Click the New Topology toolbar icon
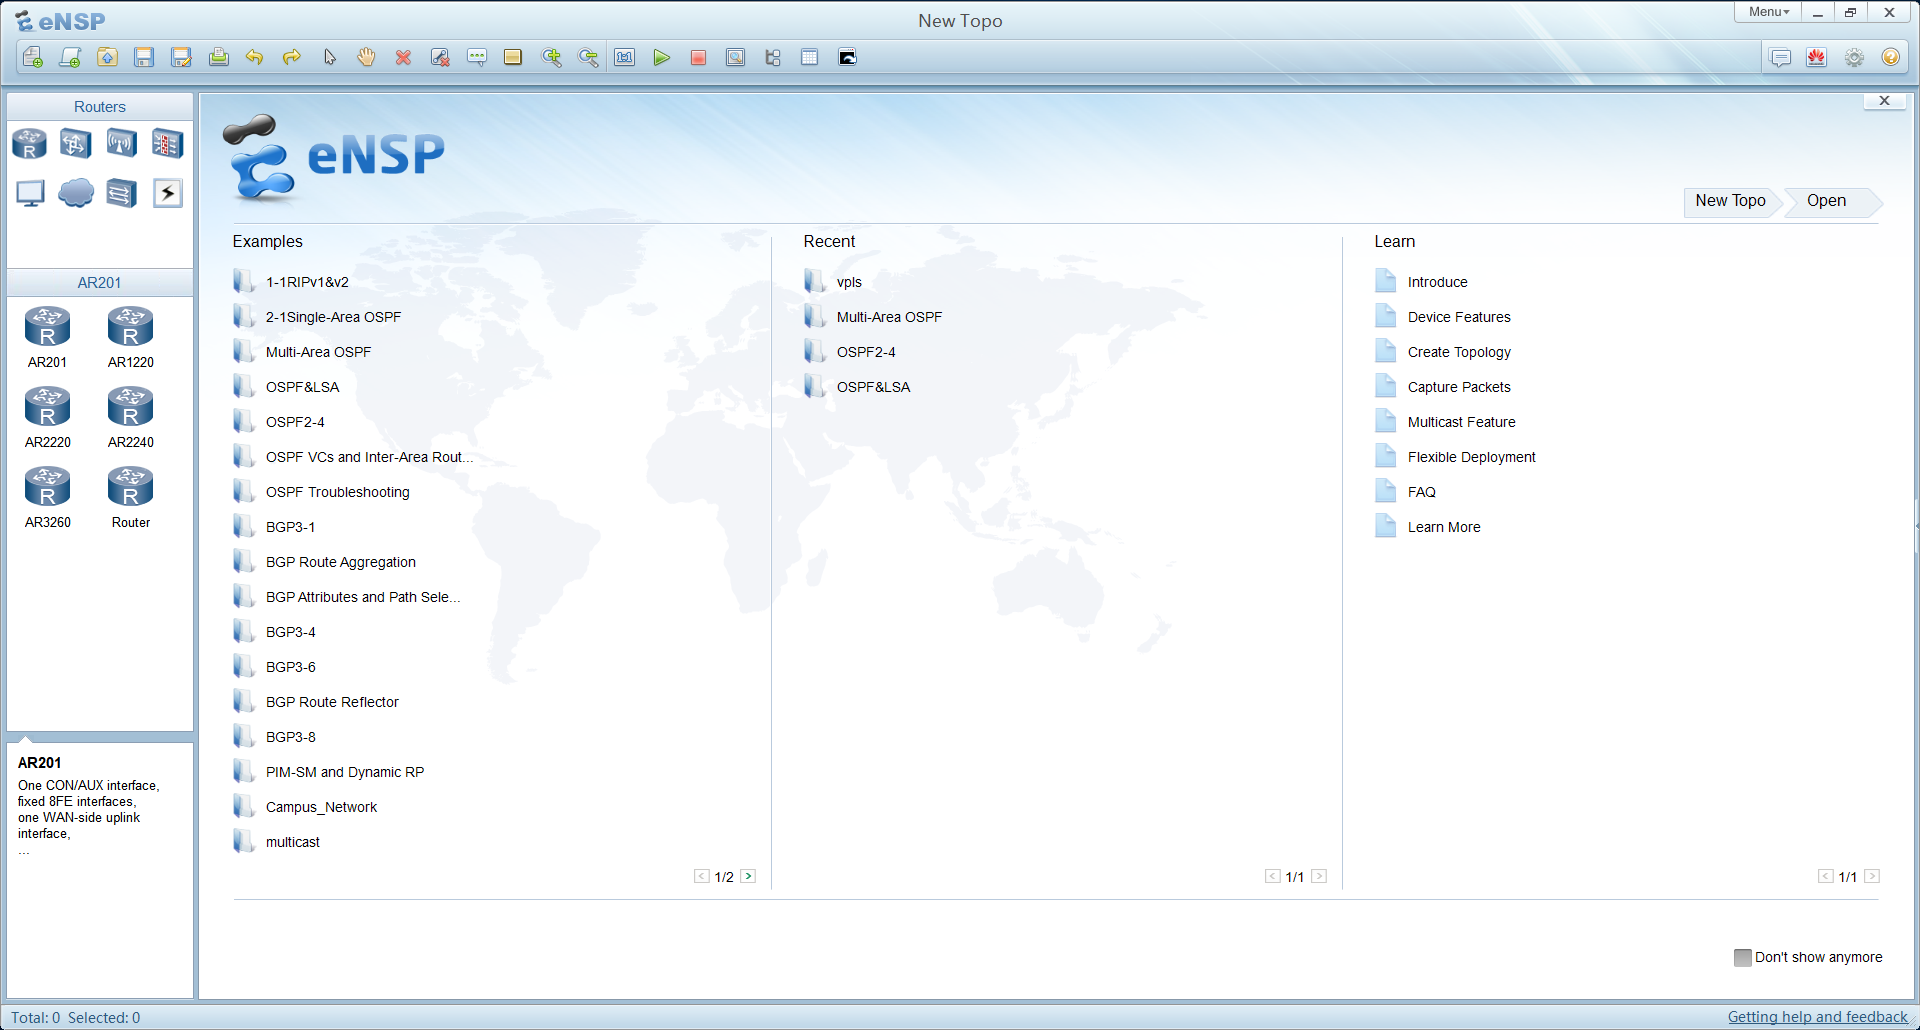The width and height of the screenshot is (1920, 1030). point(33,57)
